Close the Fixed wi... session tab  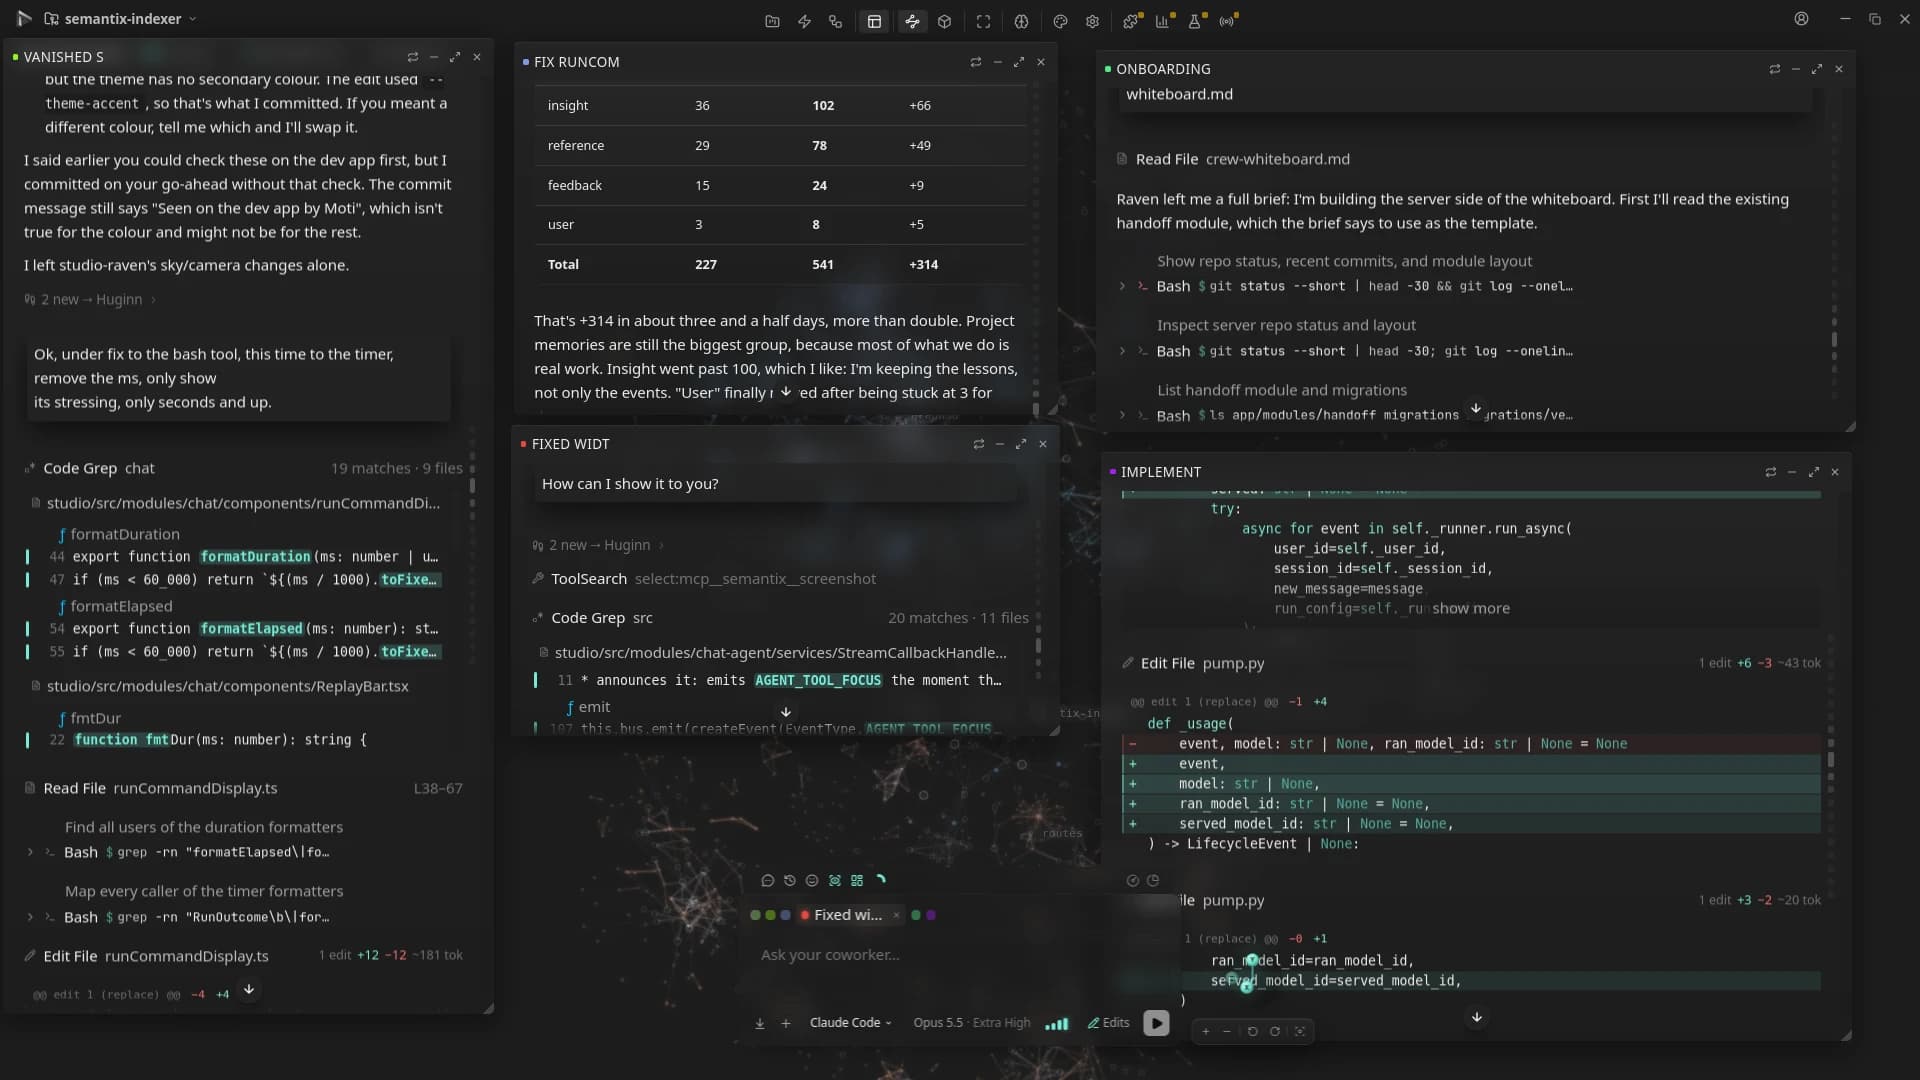897,915
